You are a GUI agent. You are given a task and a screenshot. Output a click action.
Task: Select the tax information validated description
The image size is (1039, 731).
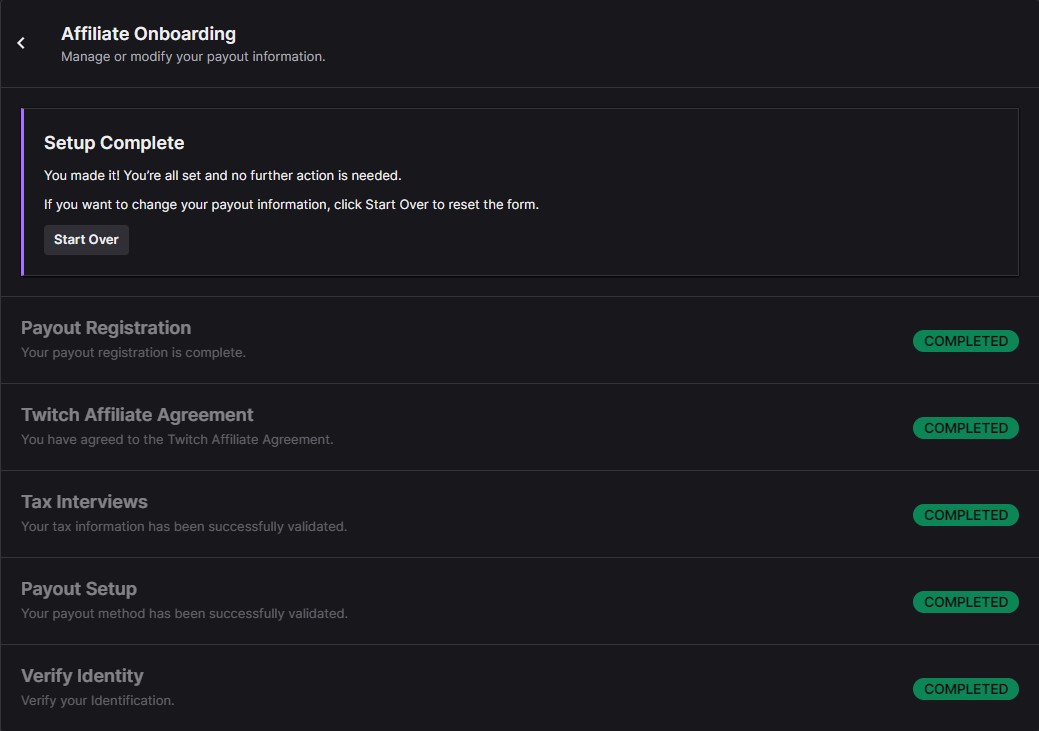coord(184,527)
